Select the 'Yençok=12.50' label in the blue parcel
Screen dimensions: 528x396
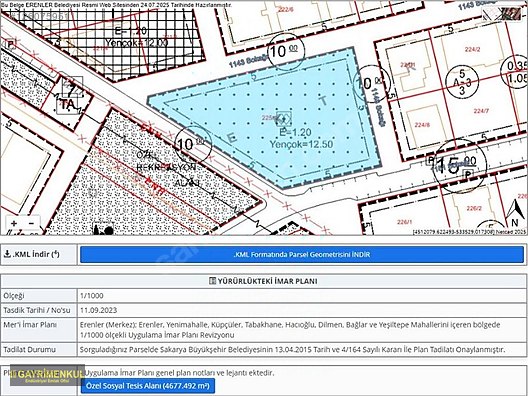coord(301,144)
